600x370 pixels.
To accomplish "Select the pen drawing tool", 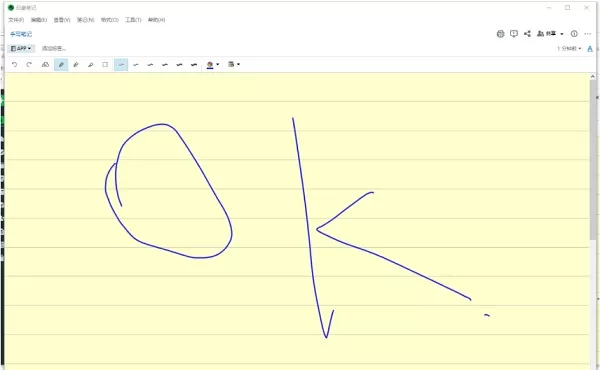I will [x=61, y=65].
